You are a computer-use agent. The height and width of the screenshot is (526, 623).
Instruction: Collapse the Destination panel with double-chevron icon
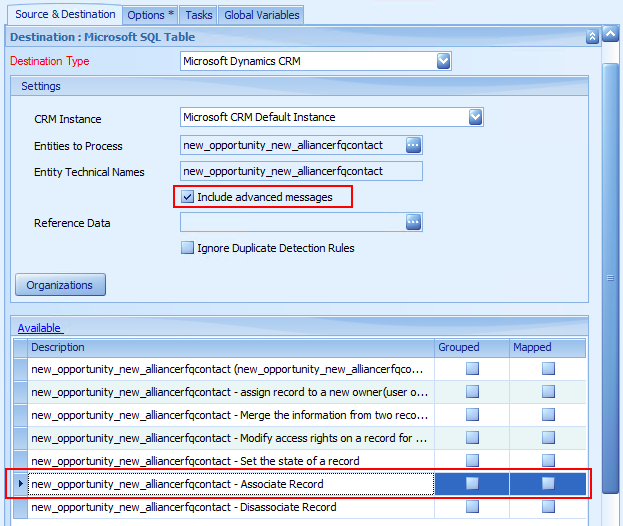(x=592, y=37)
